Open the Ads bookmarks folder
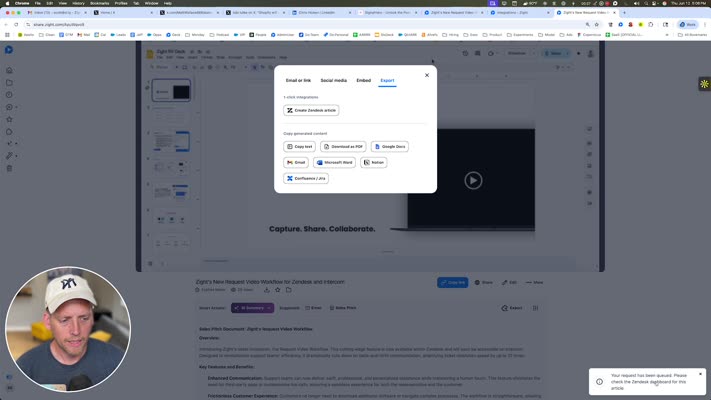Image resolution: width=711 pixels, height=400 pixels. [x=568, y=34]
